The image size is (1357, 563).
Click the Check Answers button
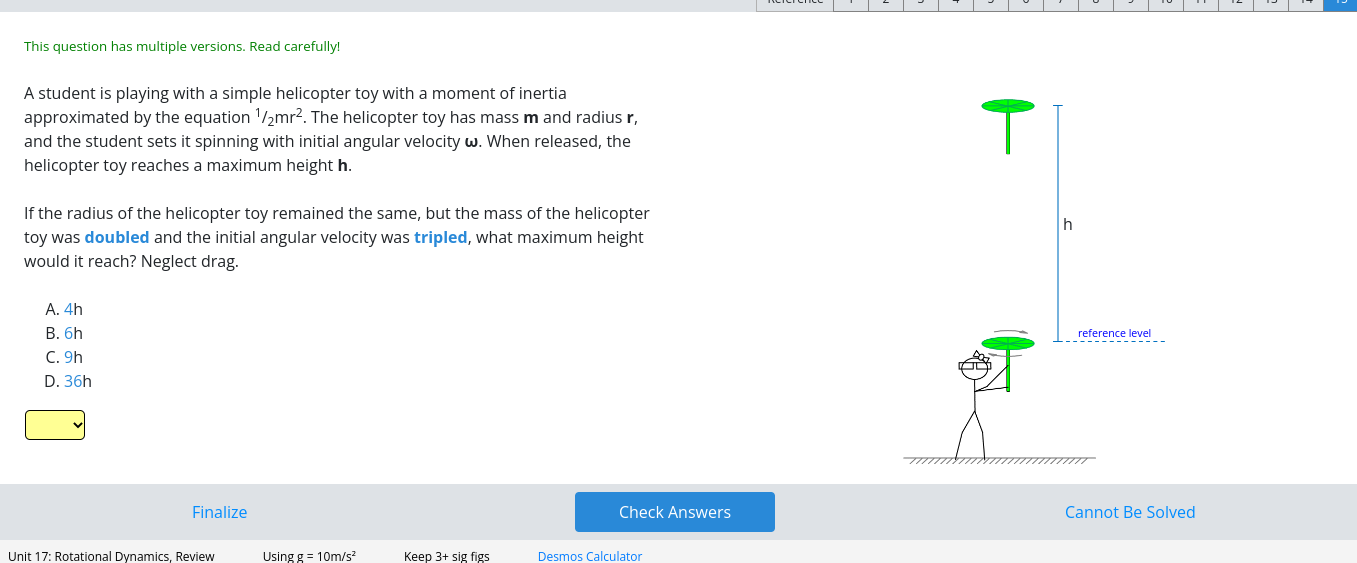pos(675,512)
